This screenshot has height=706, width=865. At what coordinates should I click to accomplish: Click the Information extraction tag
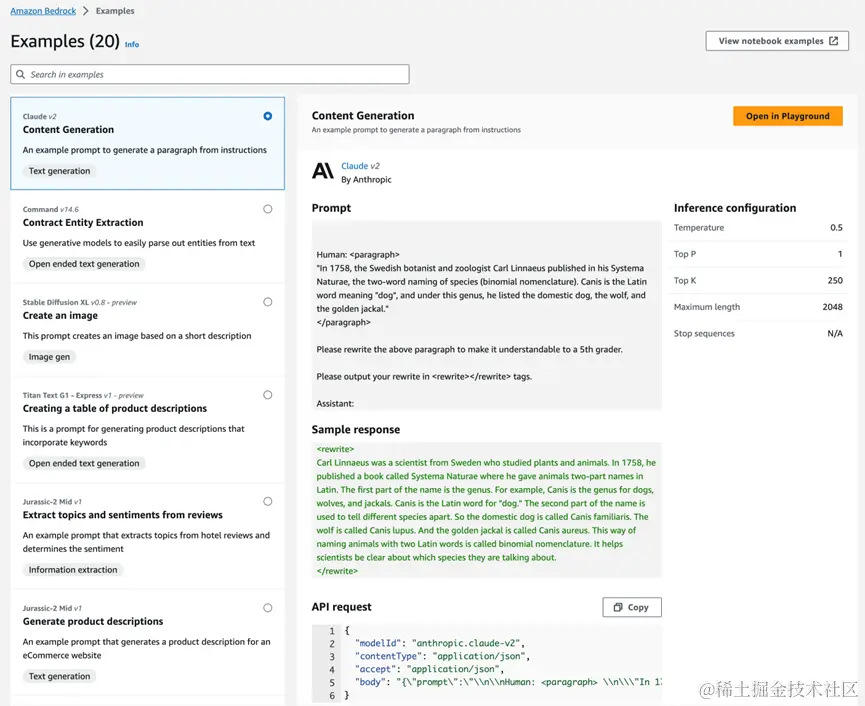pyautogui.click(x=73, y=570)
